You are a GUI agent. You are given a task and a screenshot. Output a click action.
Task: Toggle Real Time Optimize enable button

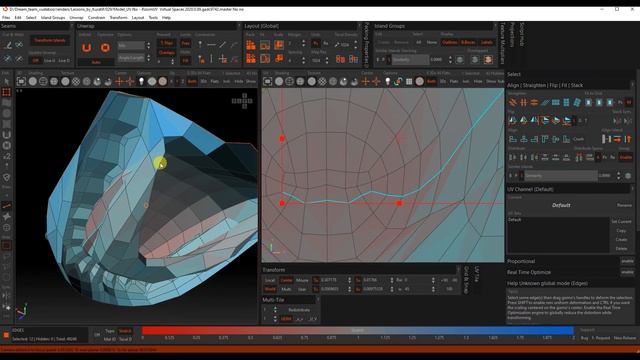[x=627, y=272]
